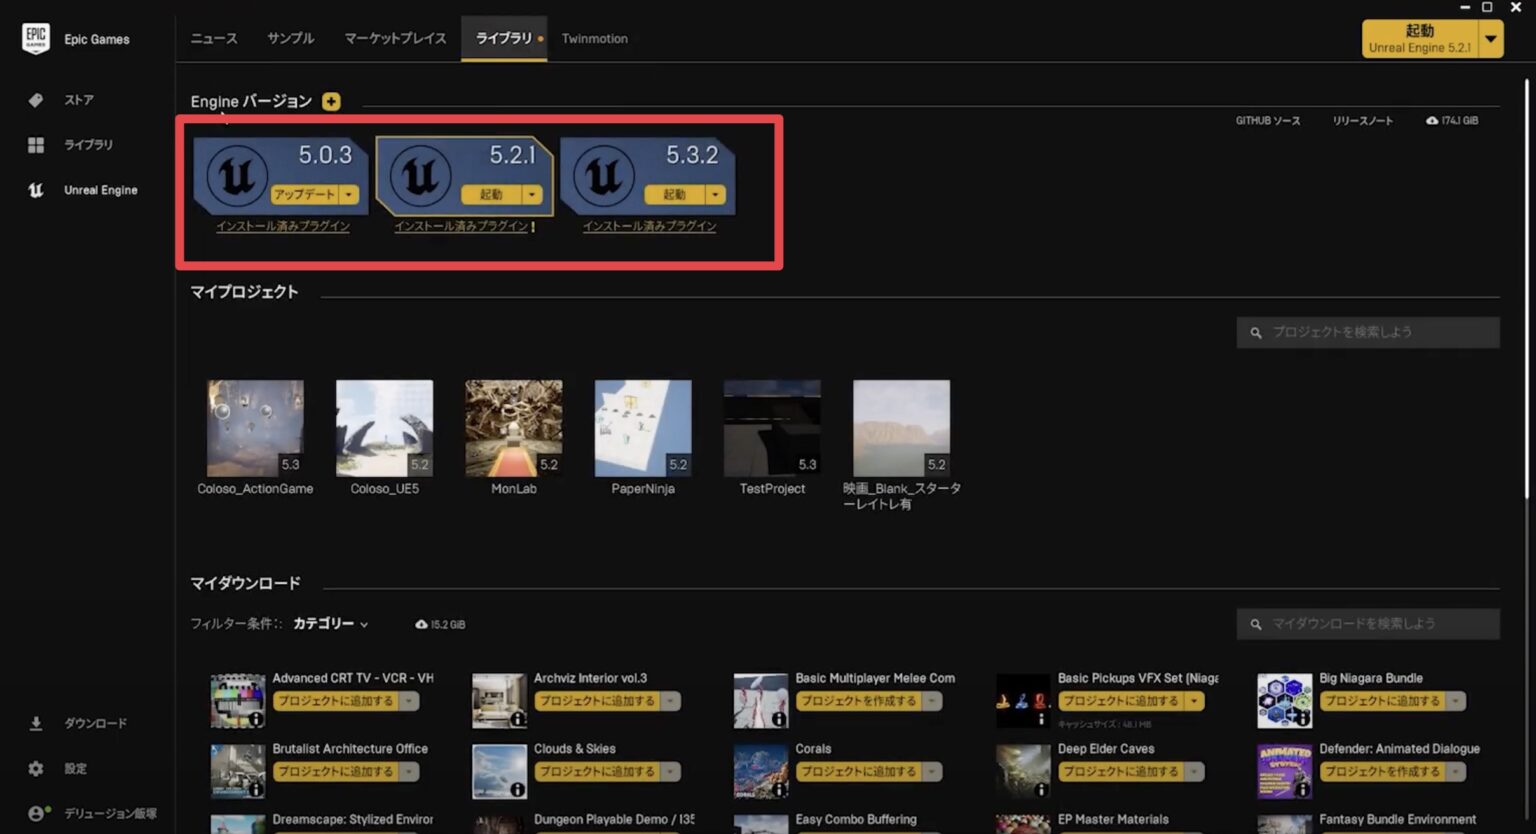
Task: Open Downloads via the download arrow icon
Action: (x=36, y=723)
